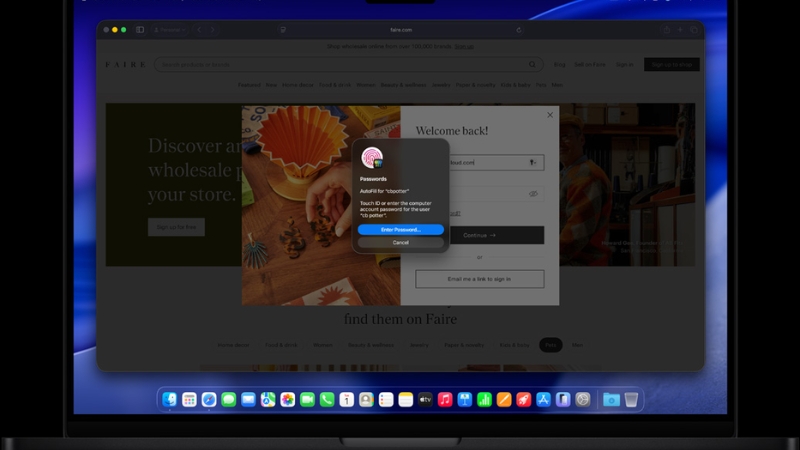Toggle the Safari sidebar icon
The image size is (800, 450).
click(x=140, y=30)
